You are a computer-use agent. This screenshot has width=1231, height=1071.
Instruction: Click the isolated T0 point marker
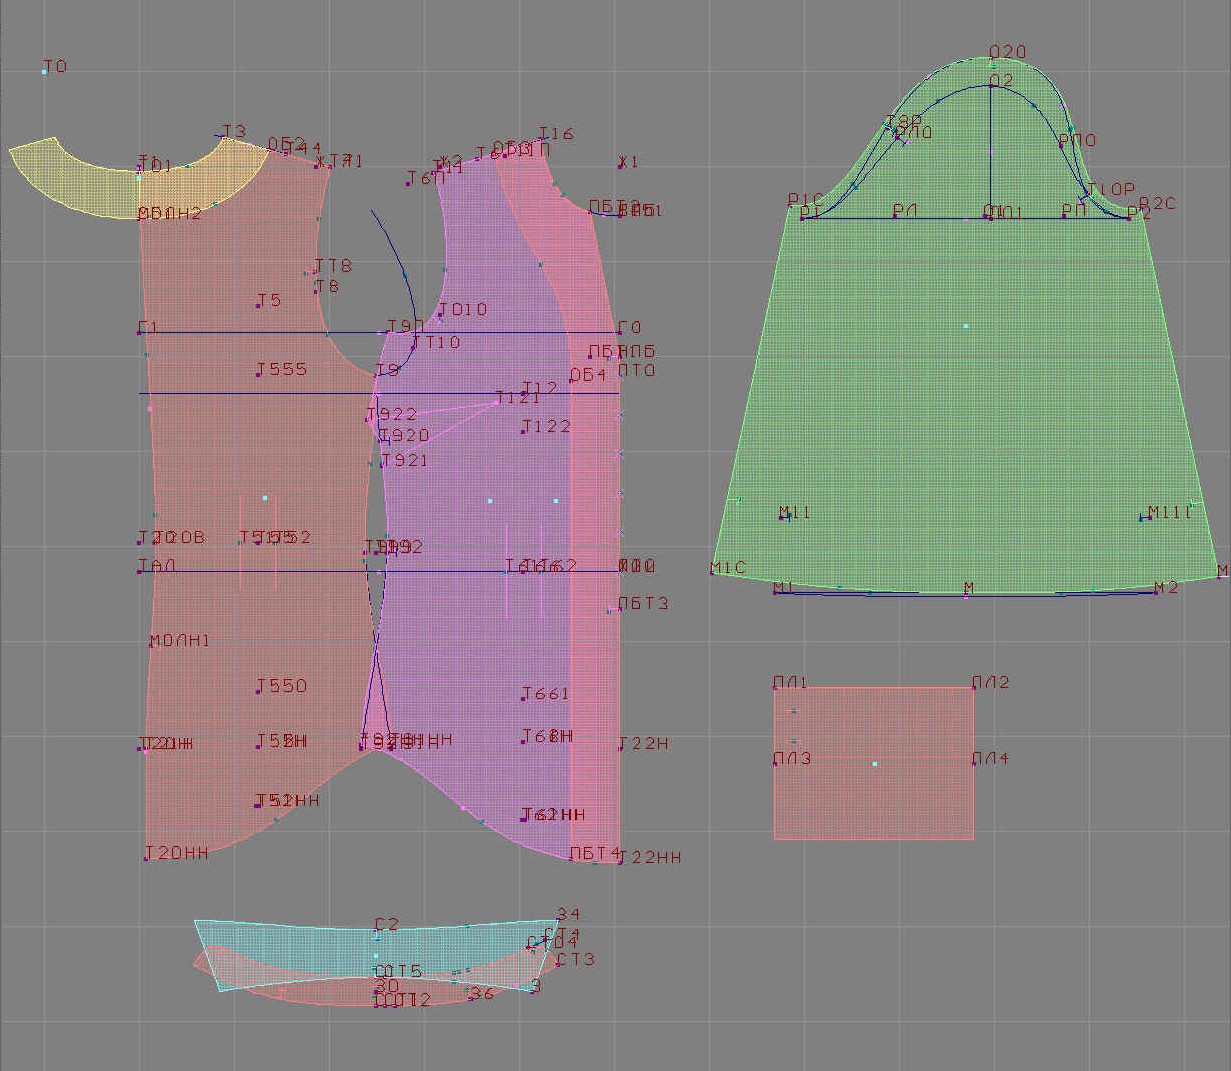45,72
